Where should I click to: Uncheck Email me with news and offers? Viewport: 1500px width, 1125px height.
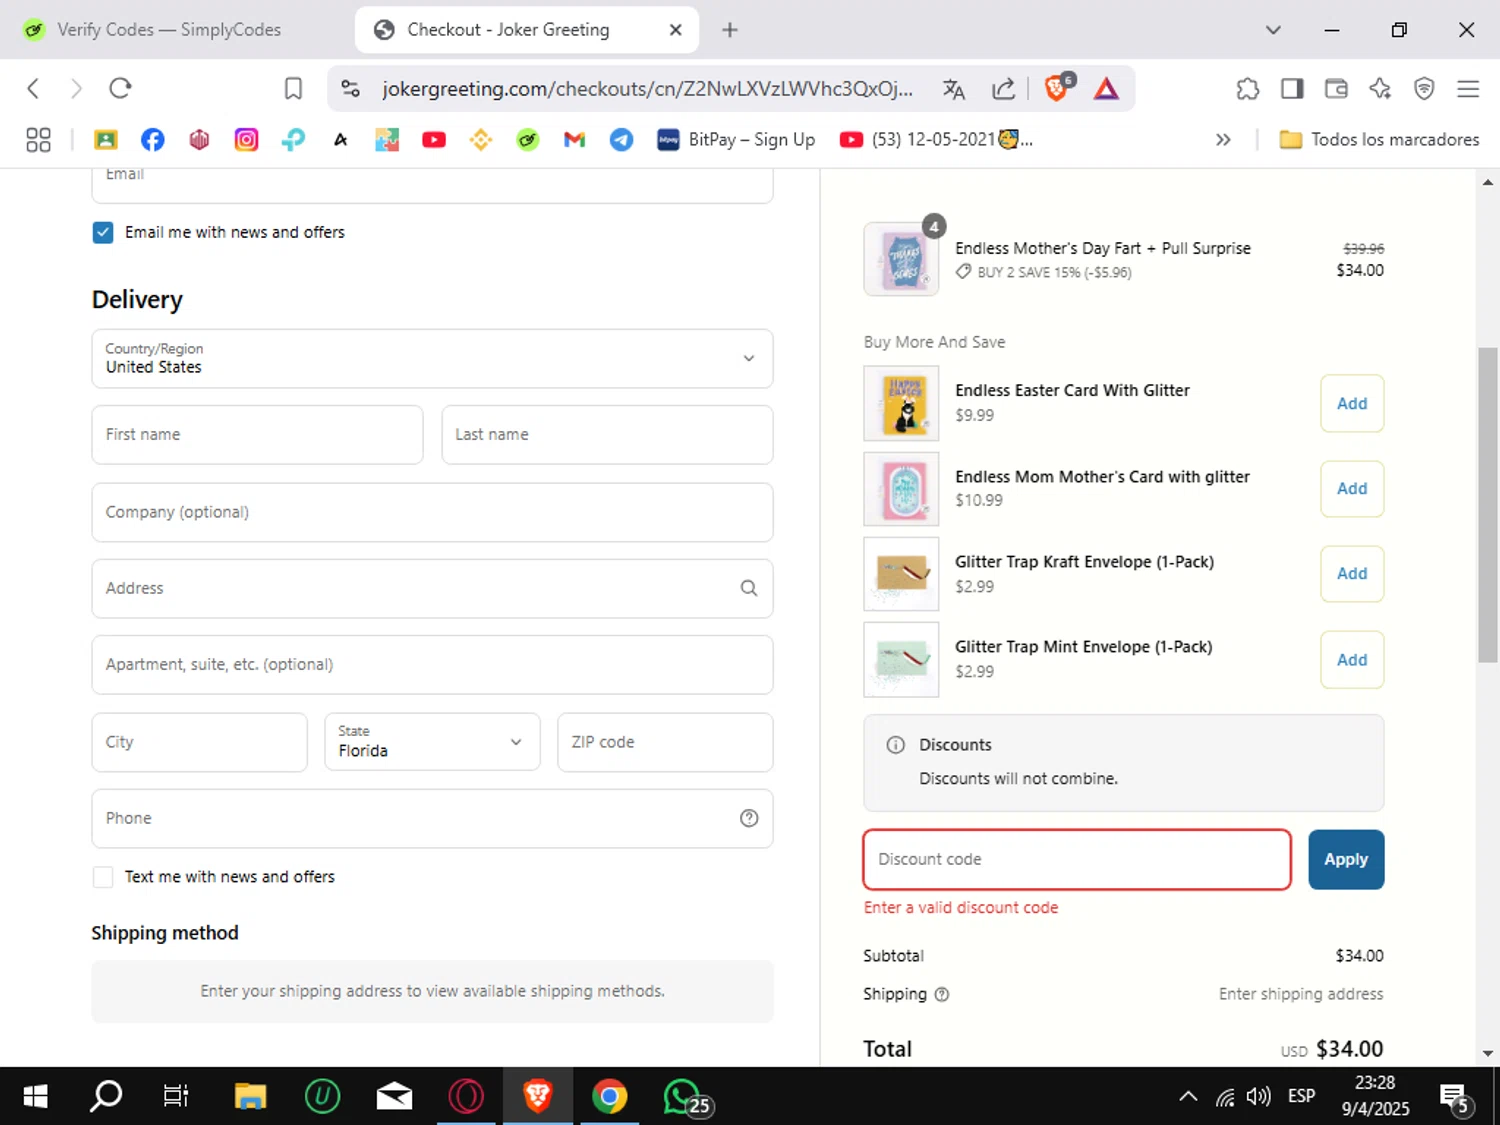(x=103, y=232)
